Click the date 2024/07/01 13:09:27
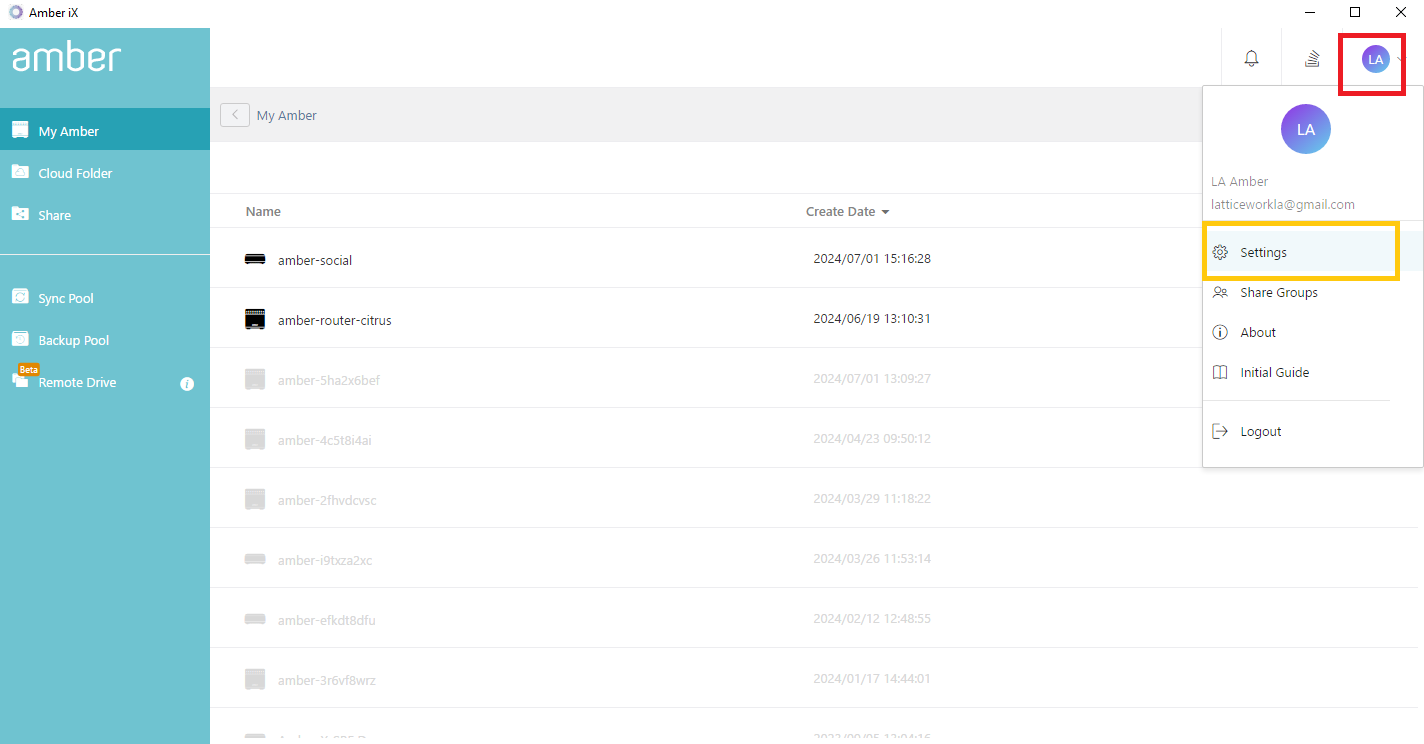 click(x=872, y=378)
